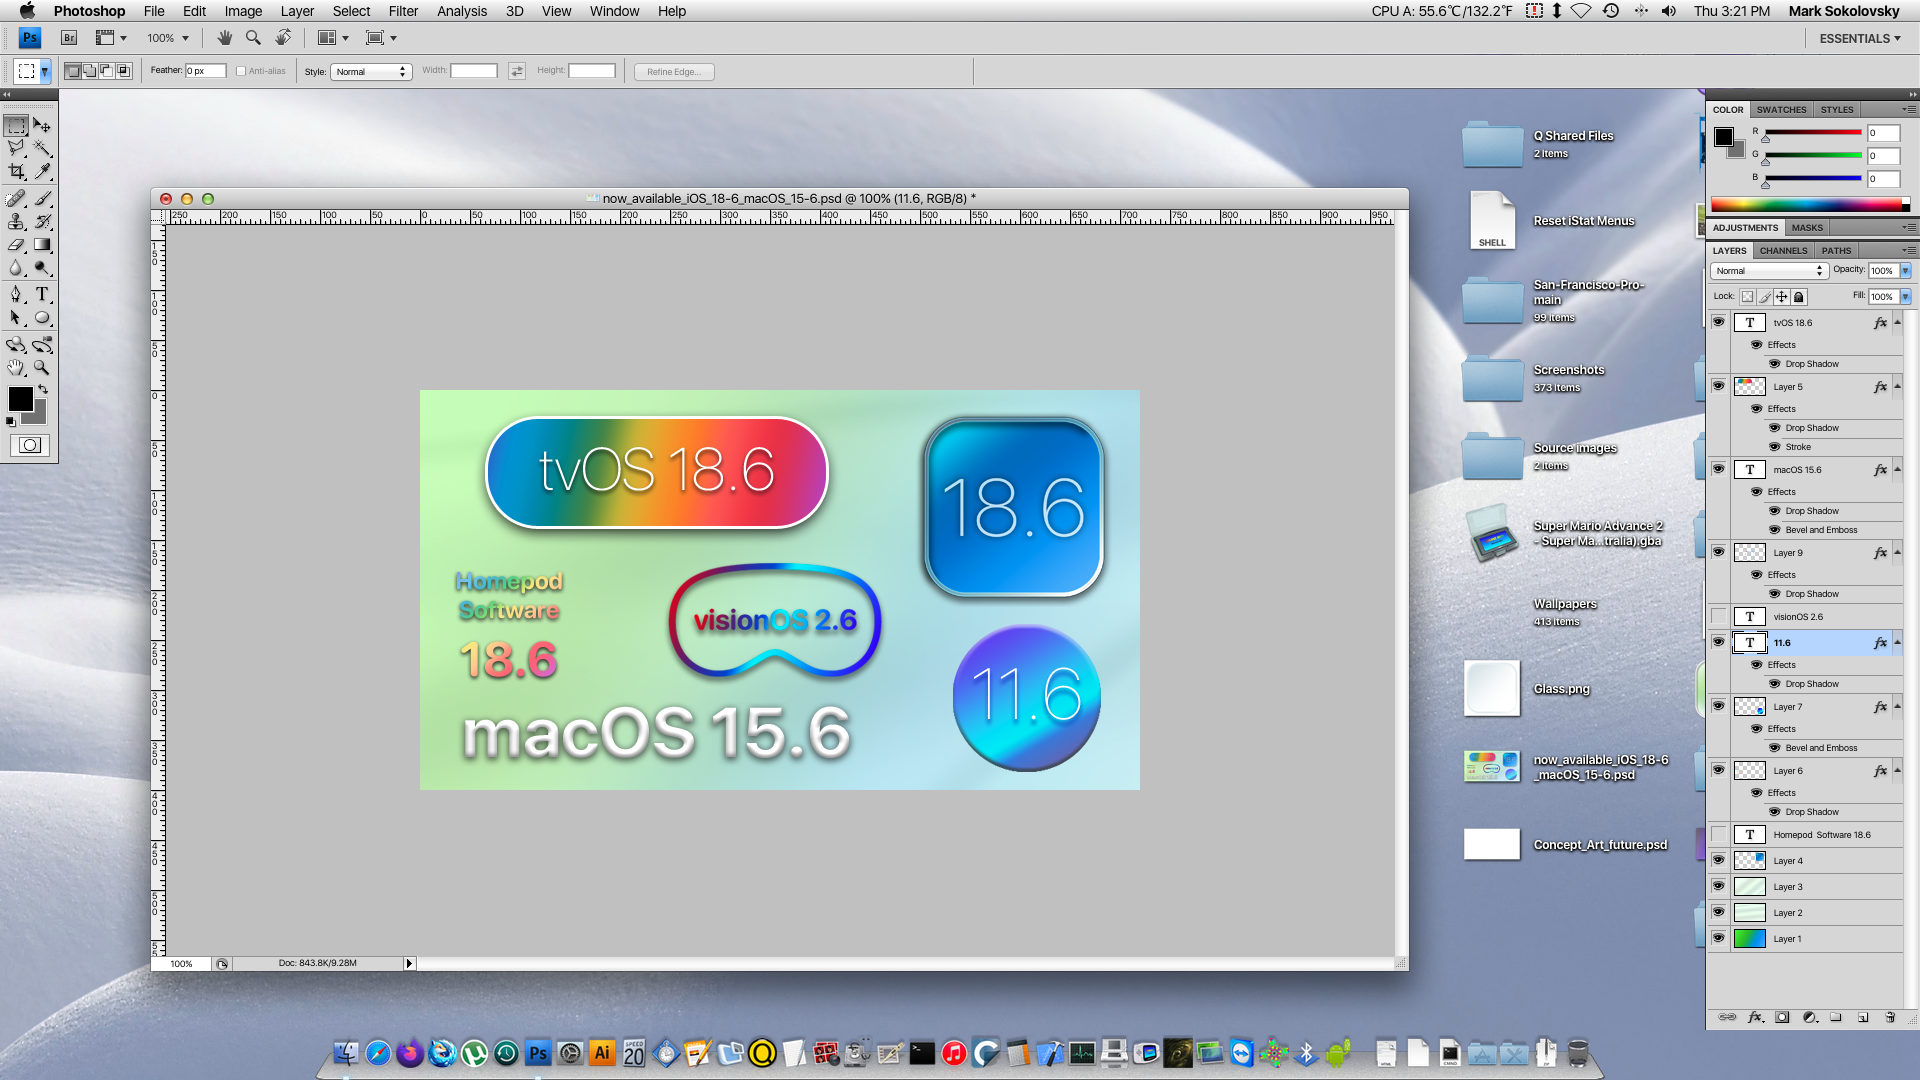Open the Filter menu

(x=403, y=11)
